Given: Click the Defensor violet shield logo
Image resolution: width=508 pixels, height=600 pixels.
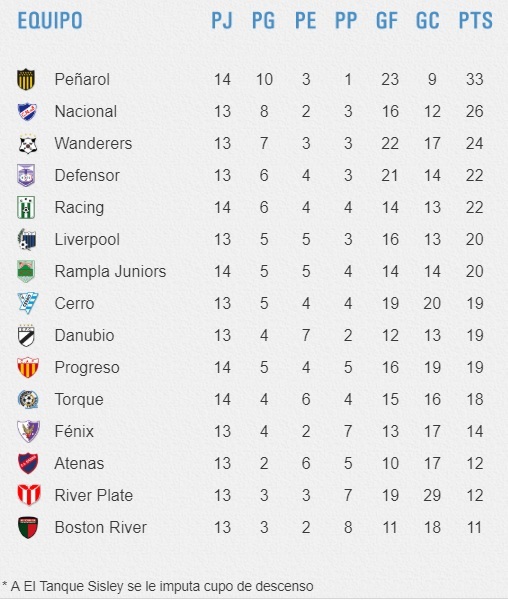Looking at the screenshot, I should pyautogui.click(x=26, y=175).
